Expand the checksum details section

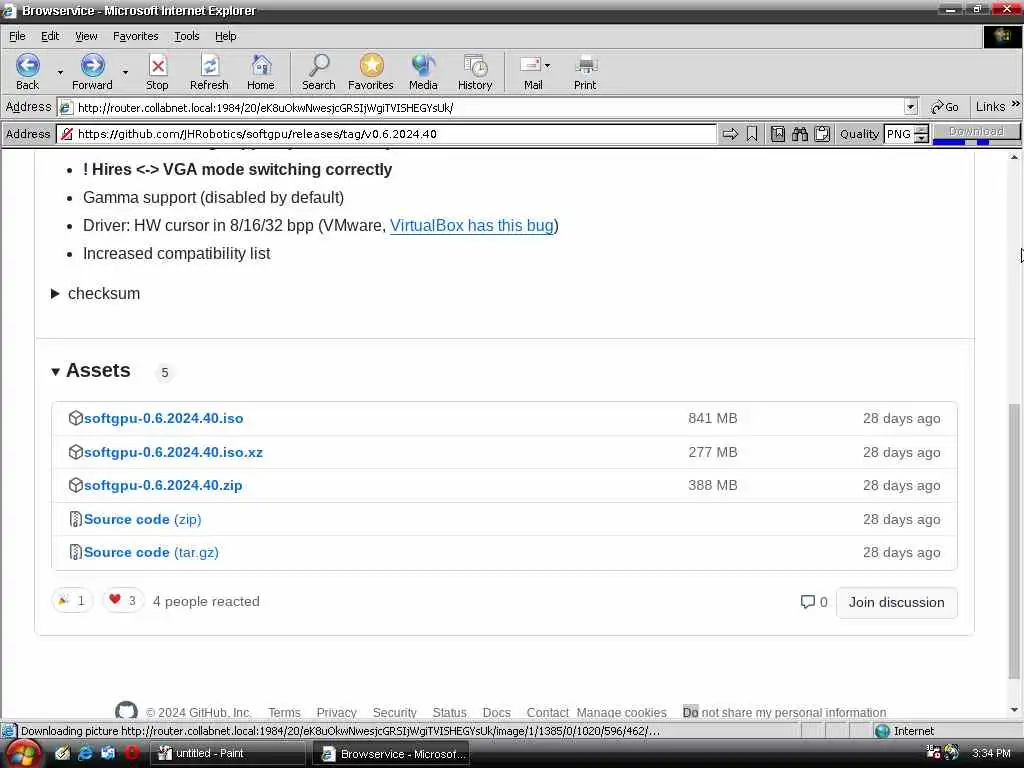95,294
